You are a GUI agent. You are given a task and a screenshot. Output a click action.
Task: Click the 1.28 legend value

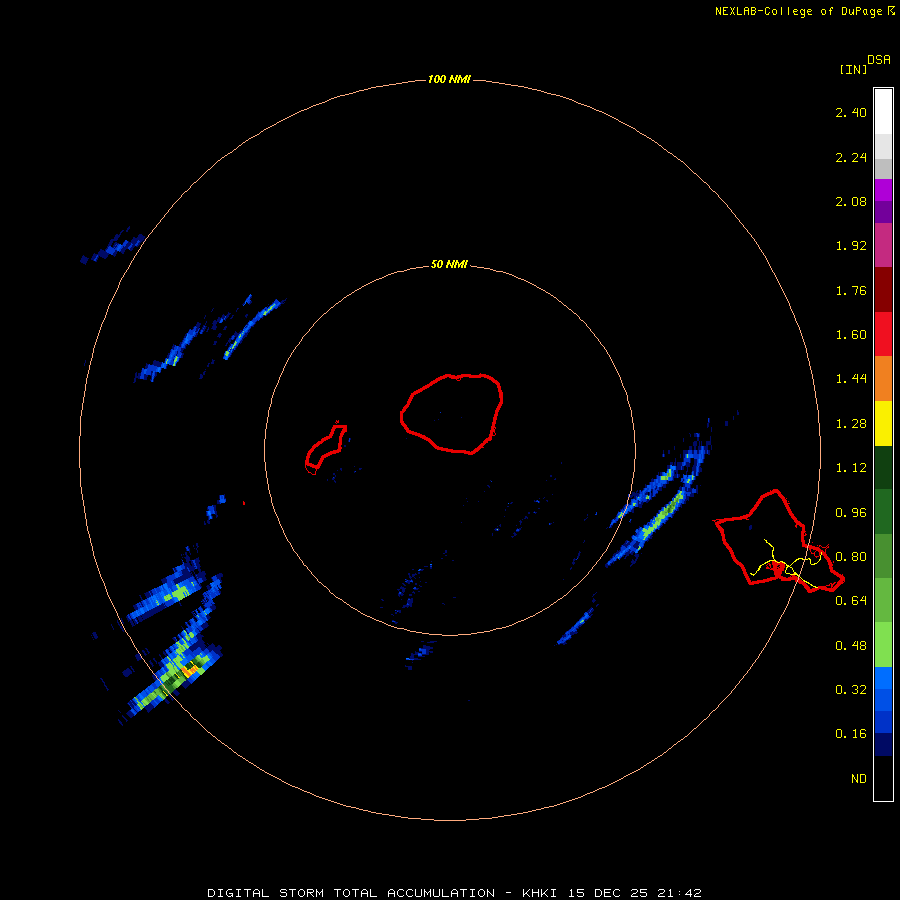pos(851,424)
